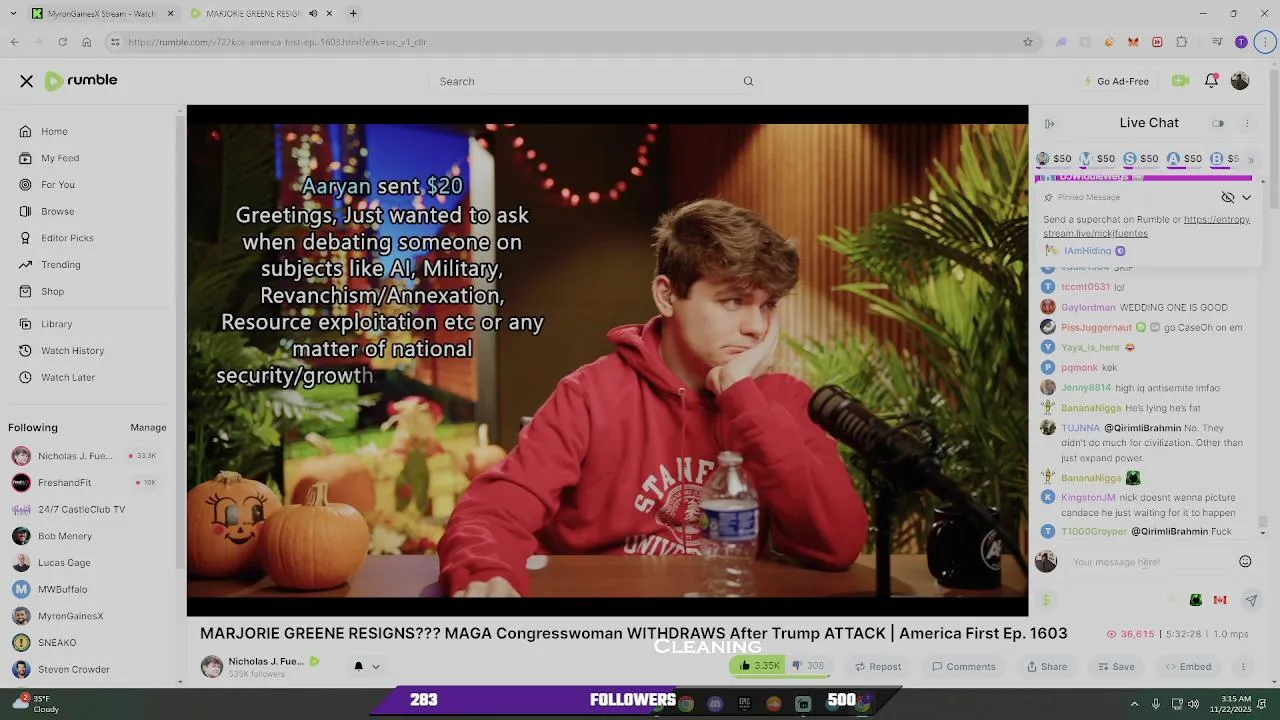
Task: Click the search magnifier icon
Action: [748, 81]
